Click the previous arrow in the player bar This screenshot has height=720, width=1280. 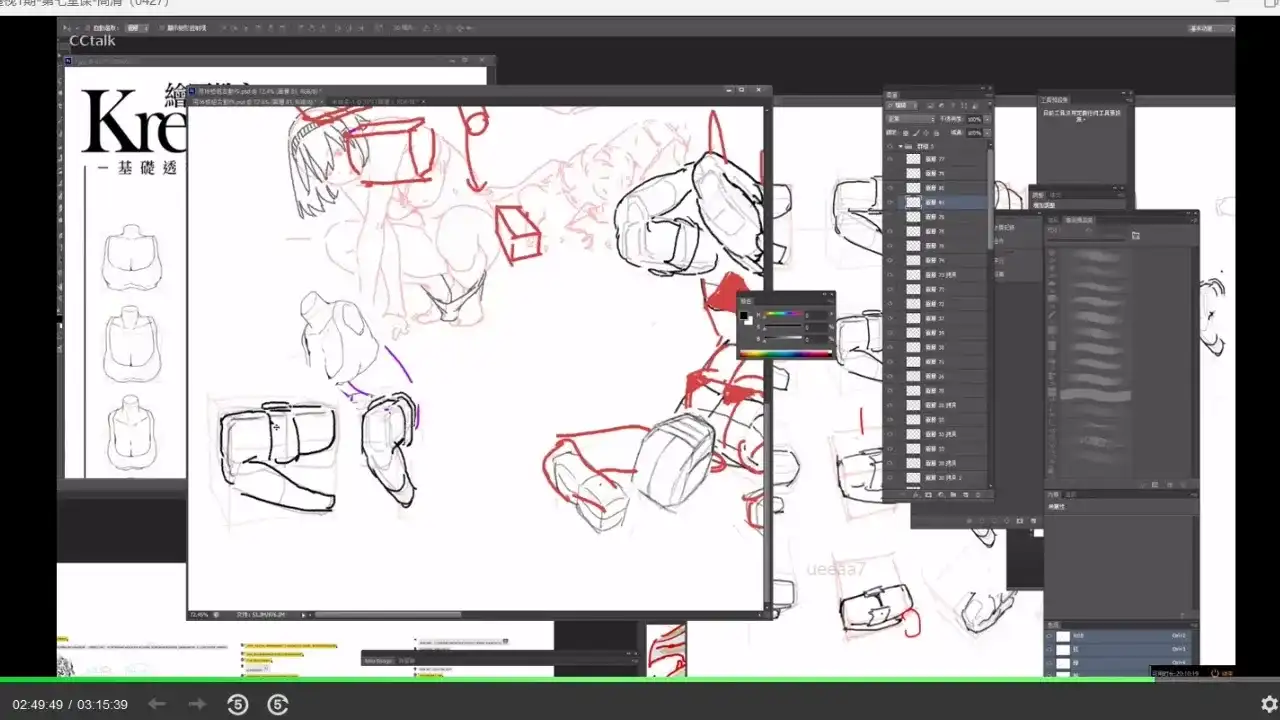point(157,705)
